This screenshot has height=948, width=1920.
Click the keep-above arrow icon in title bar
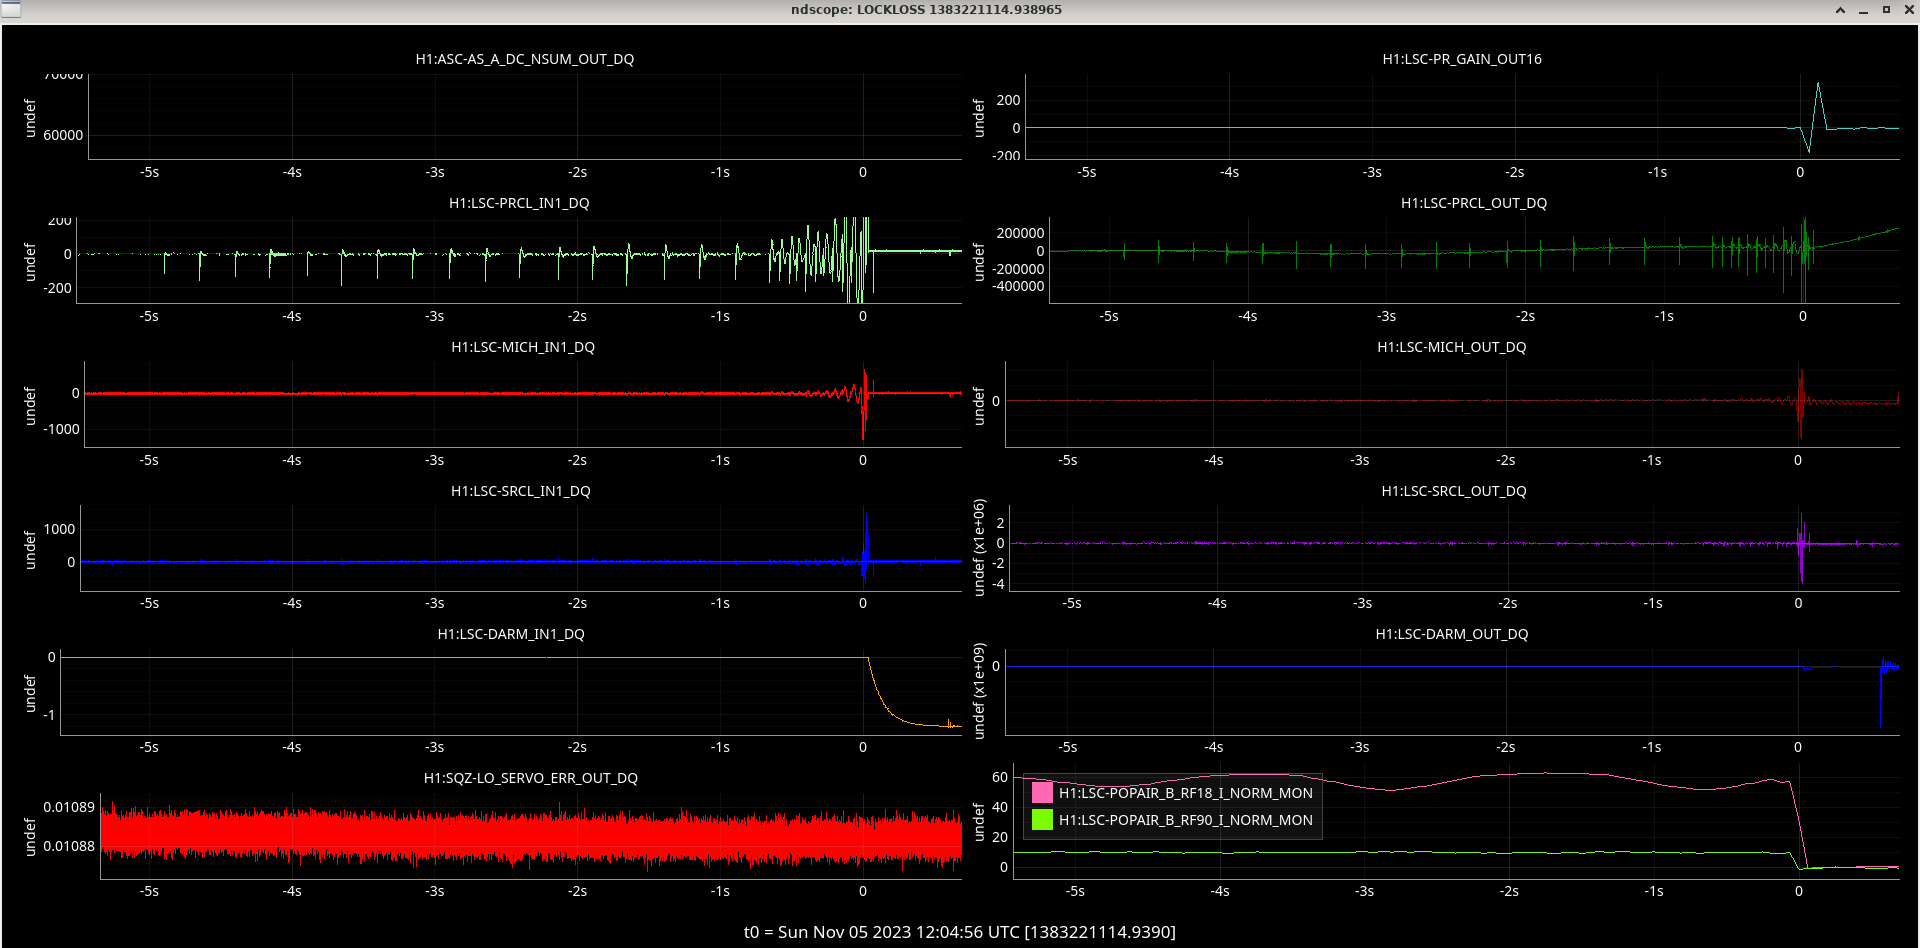coord(1840,10)
